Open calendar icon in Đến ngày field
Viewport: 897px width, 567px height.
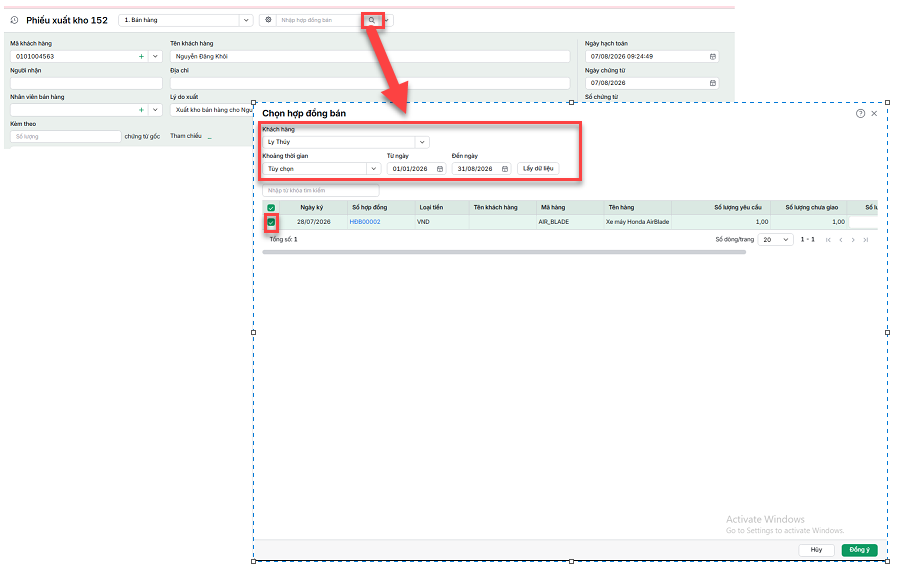tap(505, 169)
